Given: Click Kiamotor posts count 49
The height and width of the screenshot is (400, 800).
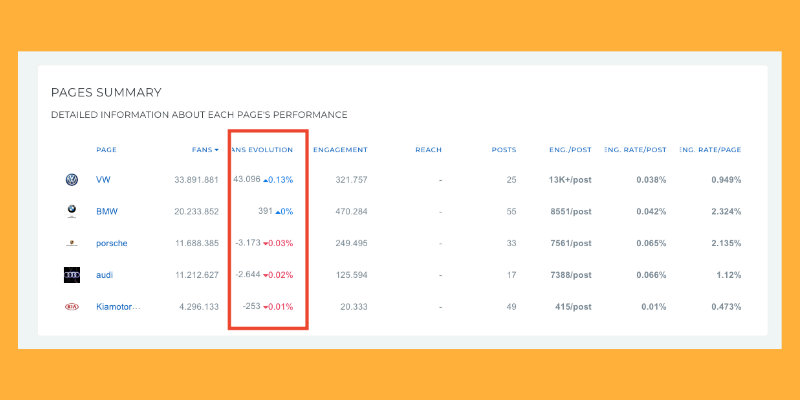Looking at the screenshot, I should [512, 307].
